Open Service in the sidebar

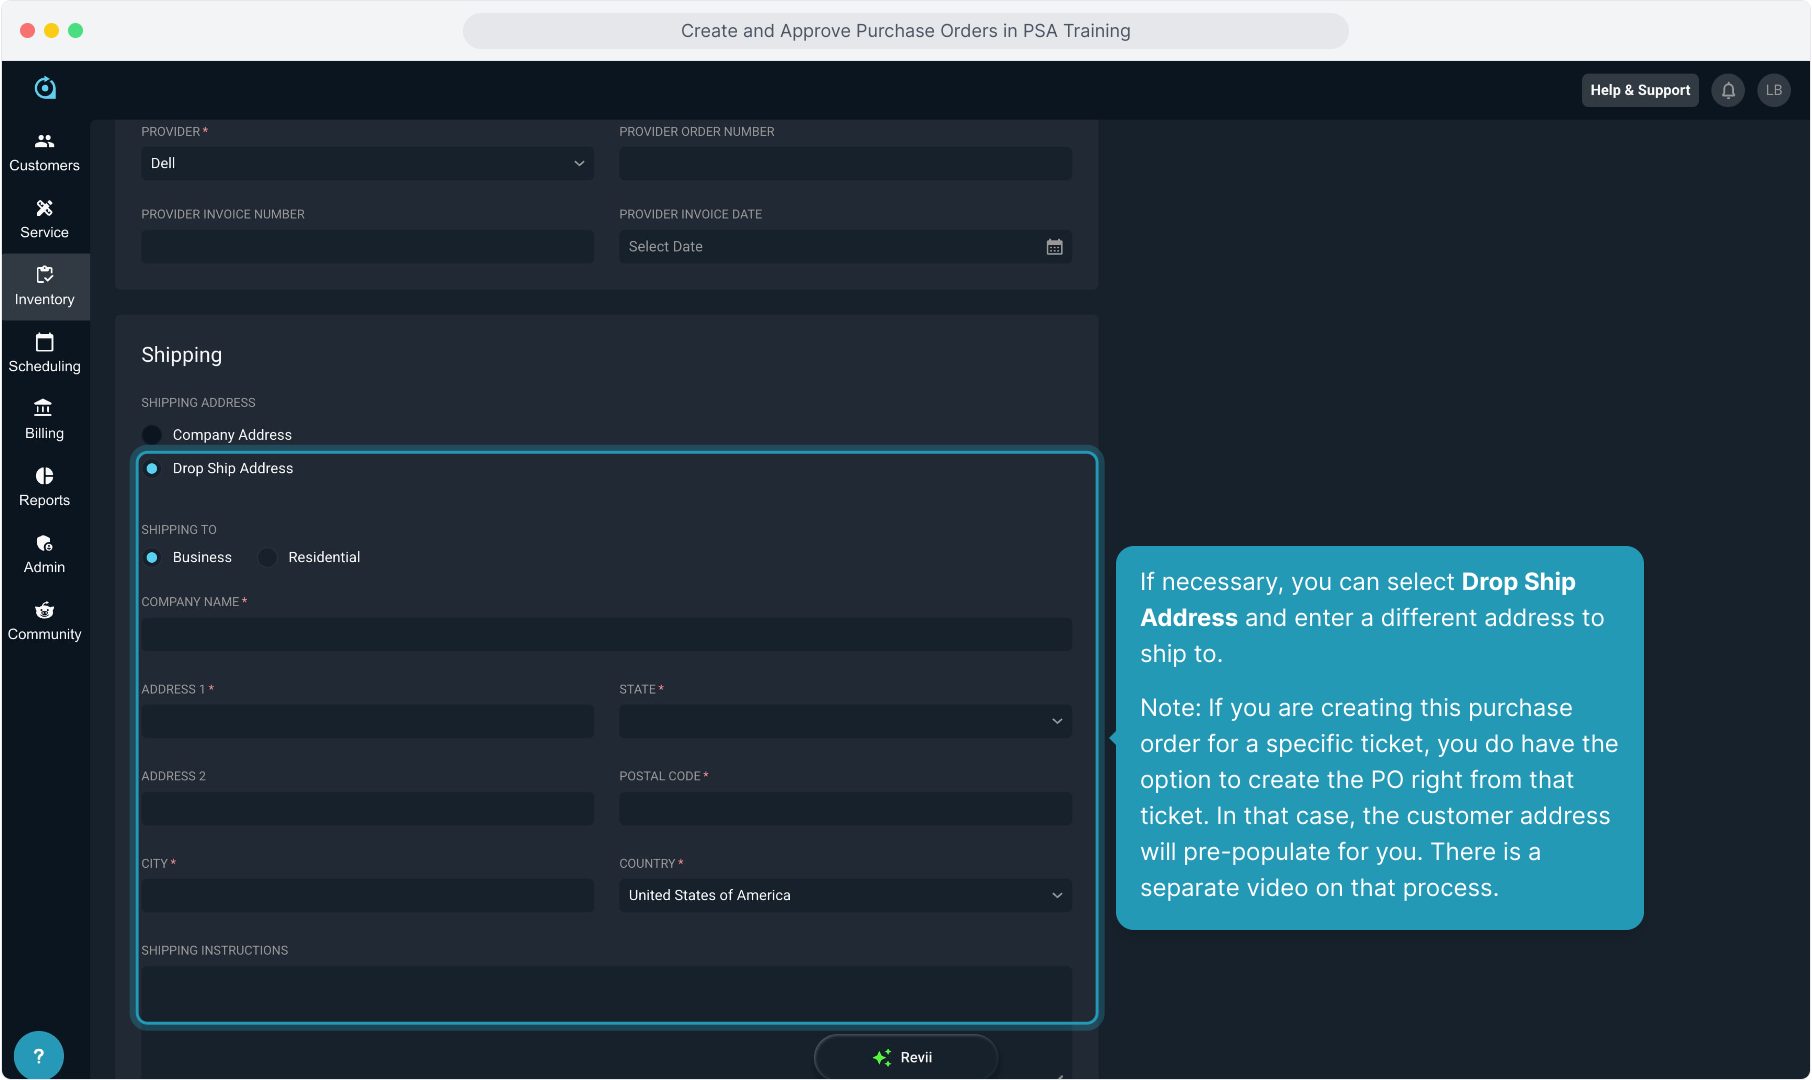[x=45, y=219]
